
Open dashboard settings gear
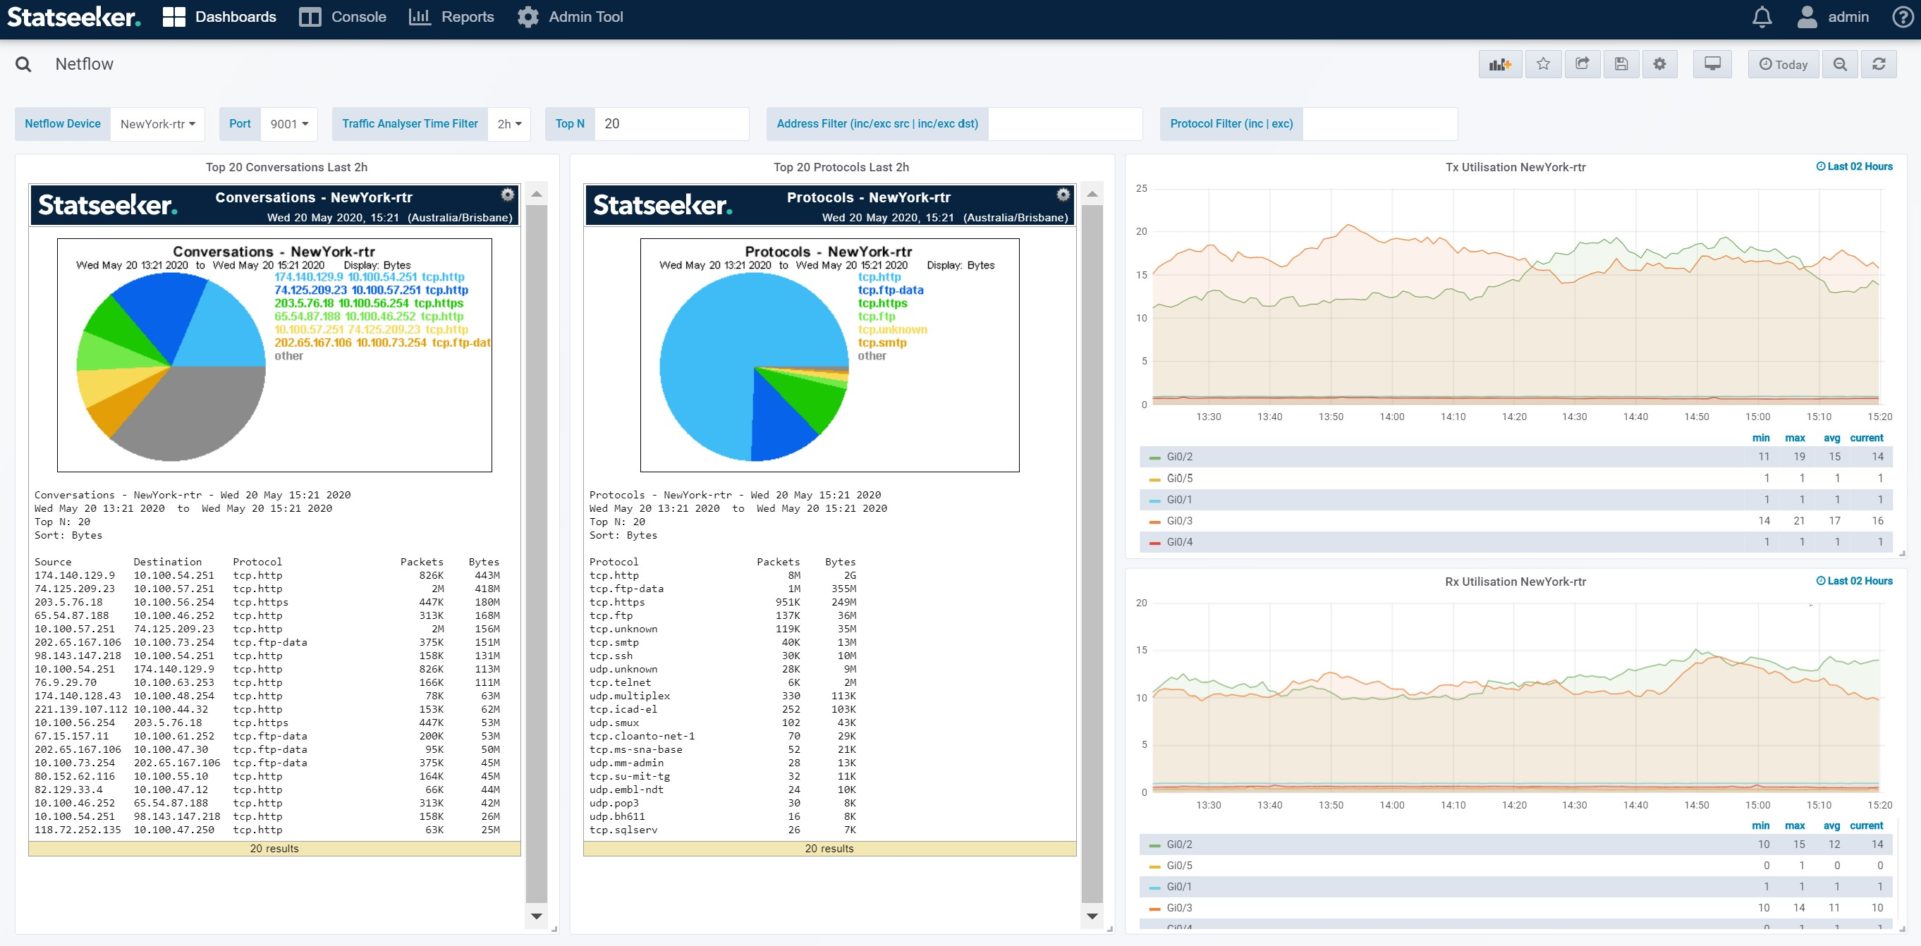coord(1660,64)
